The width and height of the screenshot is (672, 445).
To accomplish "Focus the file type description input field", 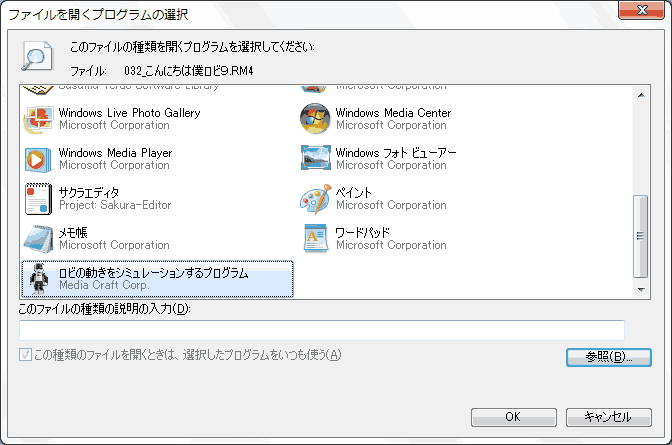I will coord(321,331).
